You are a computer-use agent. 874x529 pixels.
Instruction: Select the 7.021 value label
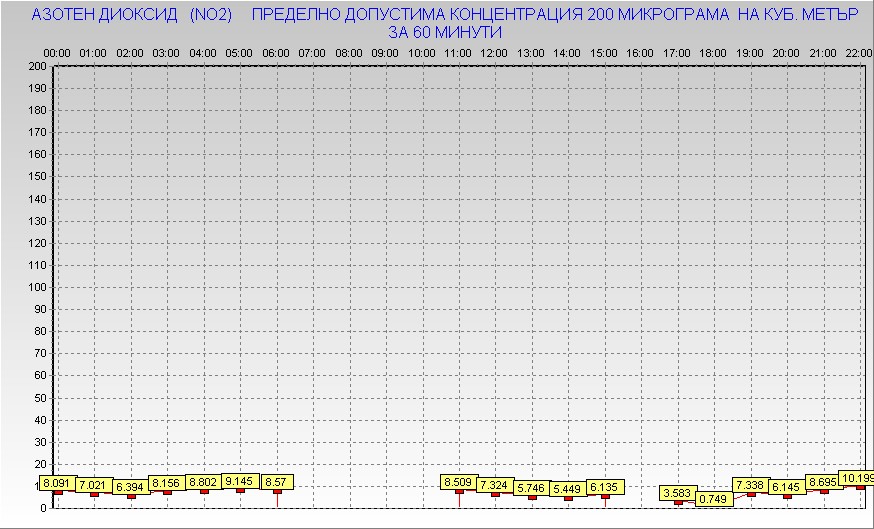tap(95, 486)
